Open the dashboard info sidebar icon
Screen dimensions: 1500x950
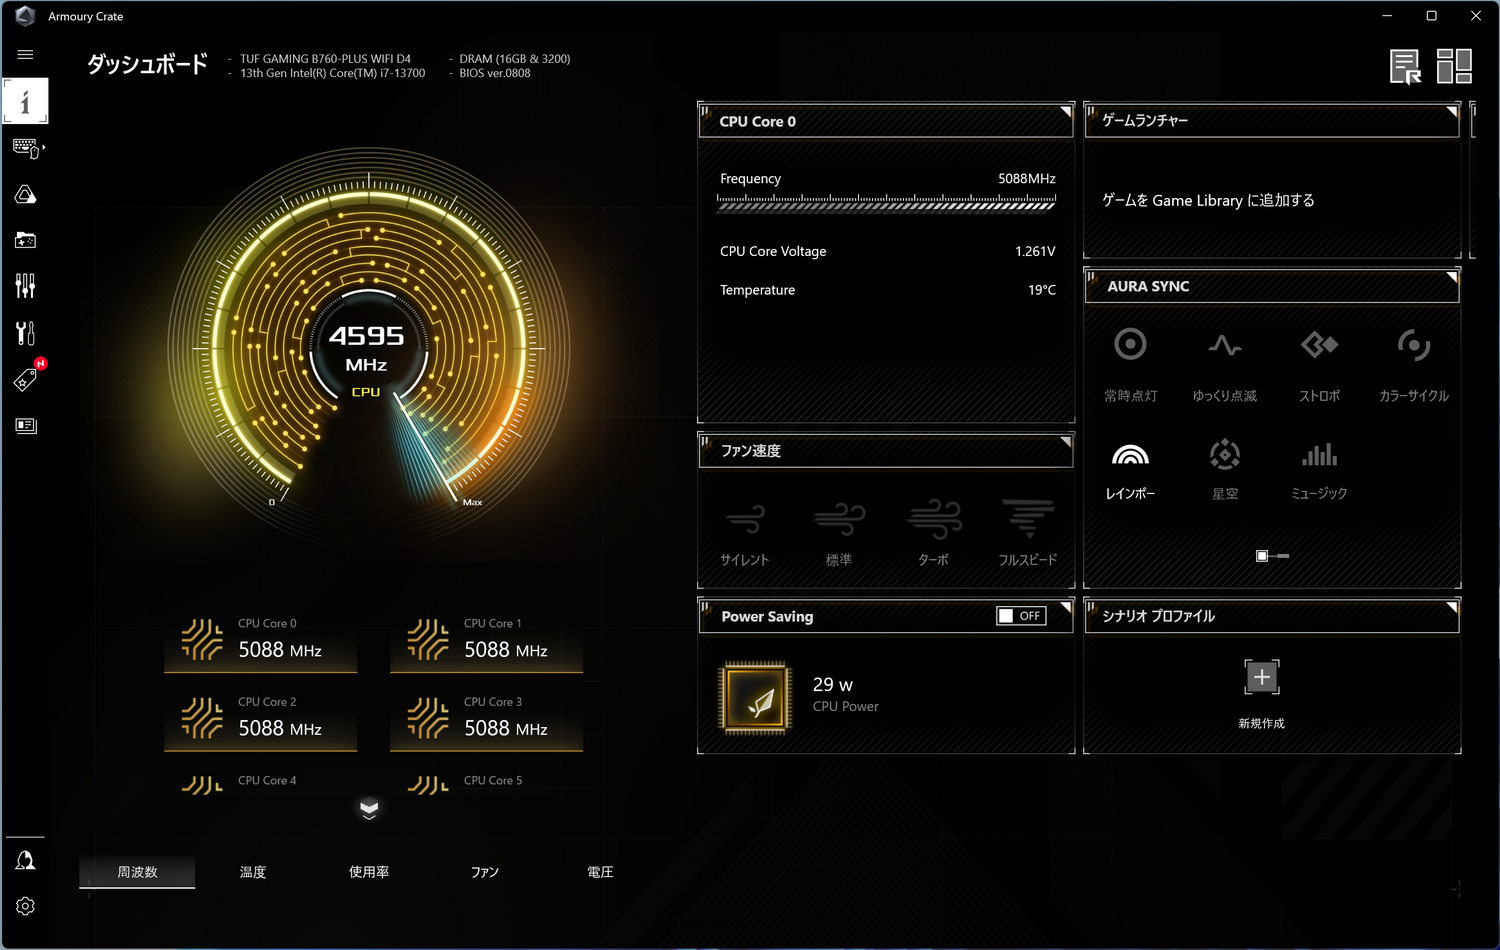26,101
